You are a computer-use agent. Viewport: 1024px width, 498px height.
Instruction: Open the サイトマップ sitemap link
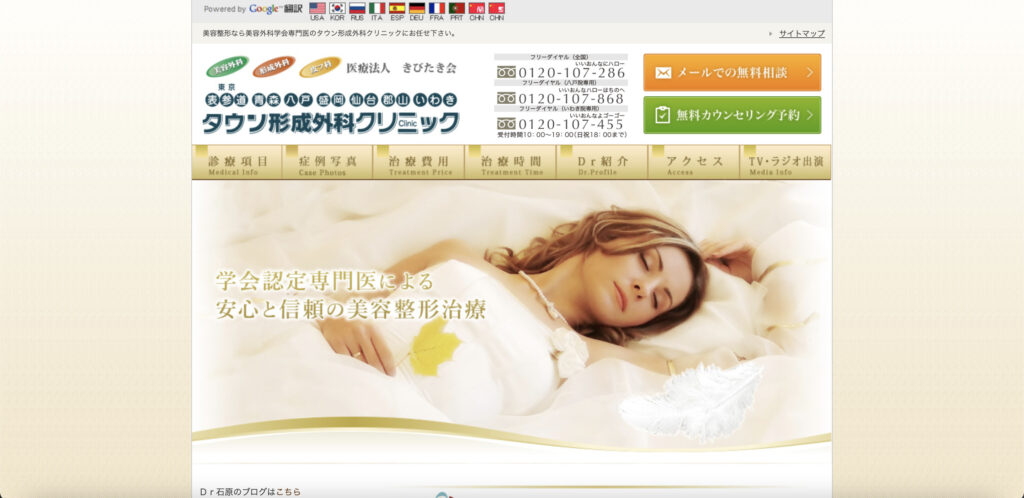[801, 33]
